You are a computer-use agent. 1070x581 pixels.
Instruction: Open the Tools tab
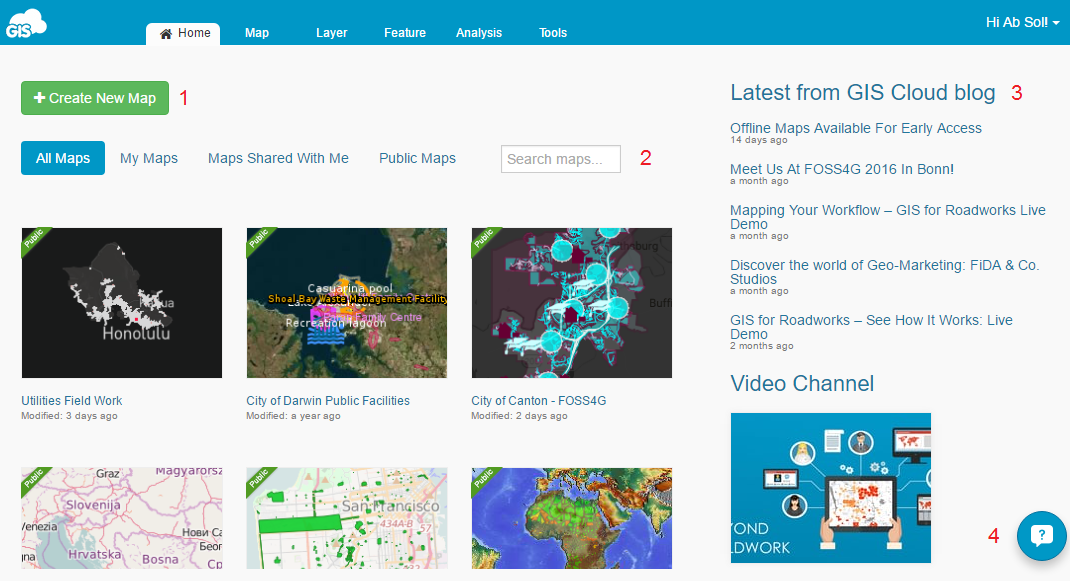point(553,33)
